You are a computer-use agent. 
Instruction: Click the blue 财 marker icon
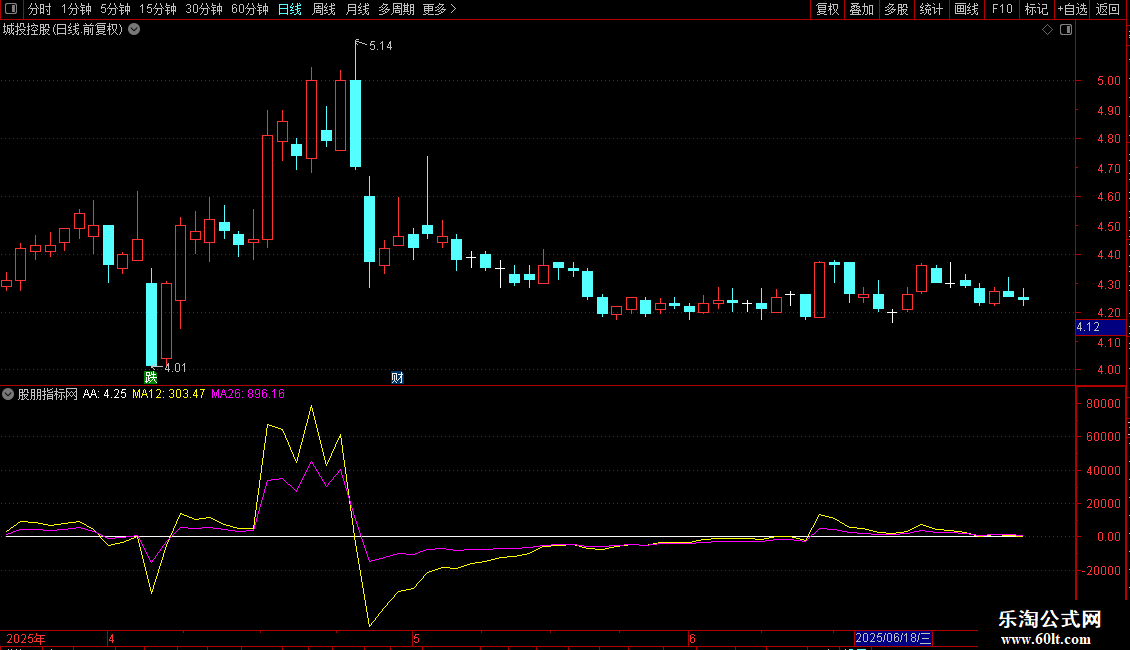tap(397, 378)
